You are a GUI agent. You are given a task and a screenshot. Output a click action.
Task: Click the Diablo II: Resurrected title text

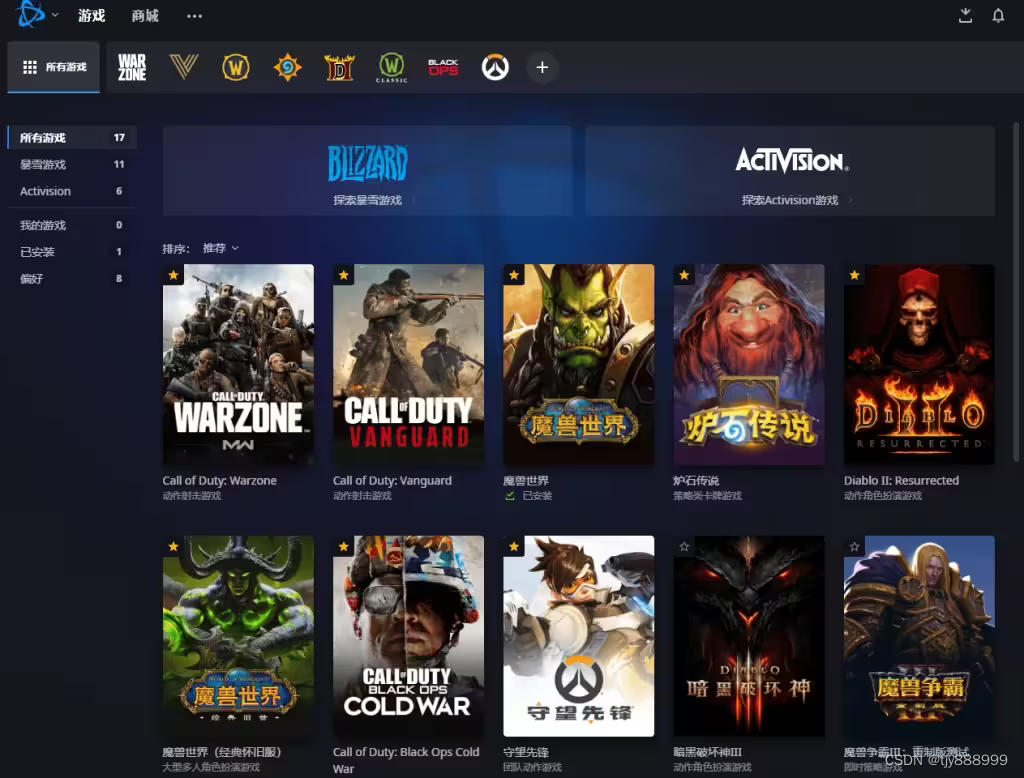901,481
